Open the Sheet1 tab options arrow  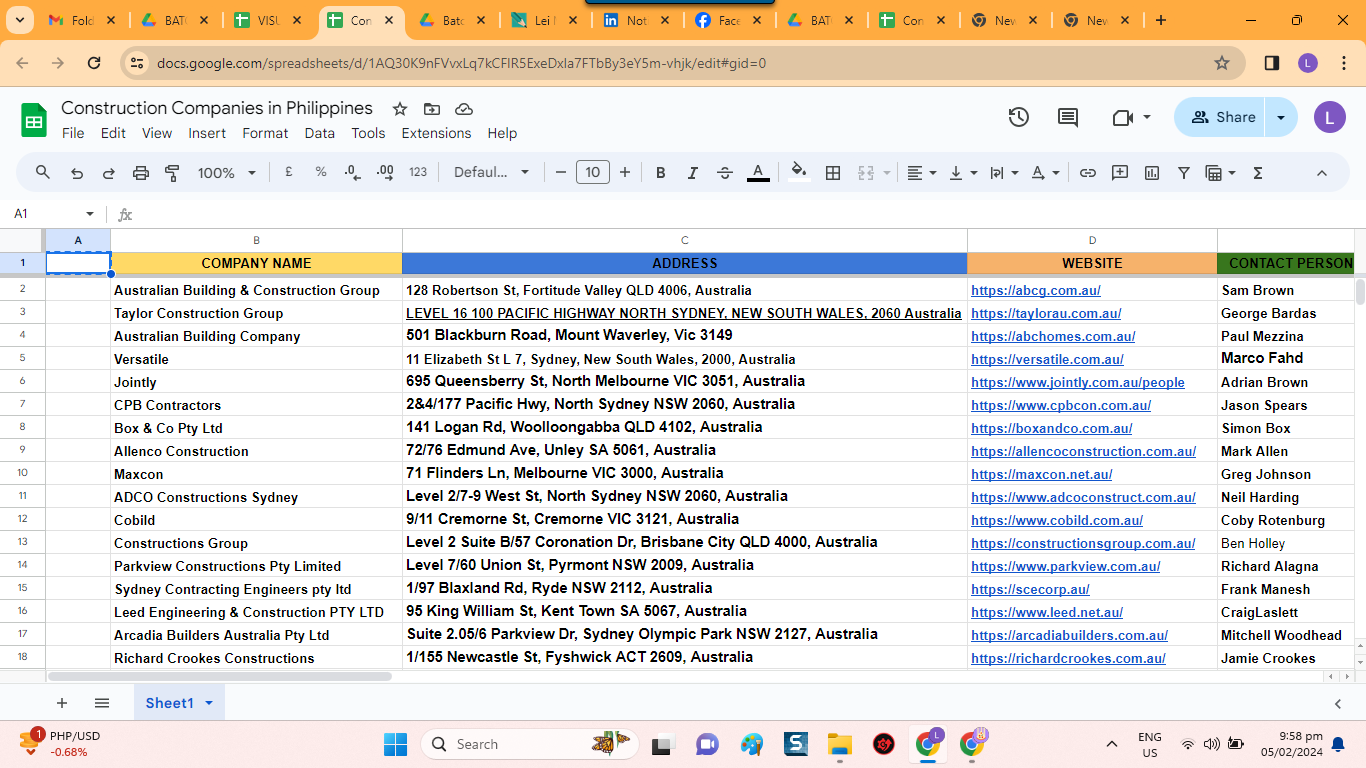coord(209,703)
